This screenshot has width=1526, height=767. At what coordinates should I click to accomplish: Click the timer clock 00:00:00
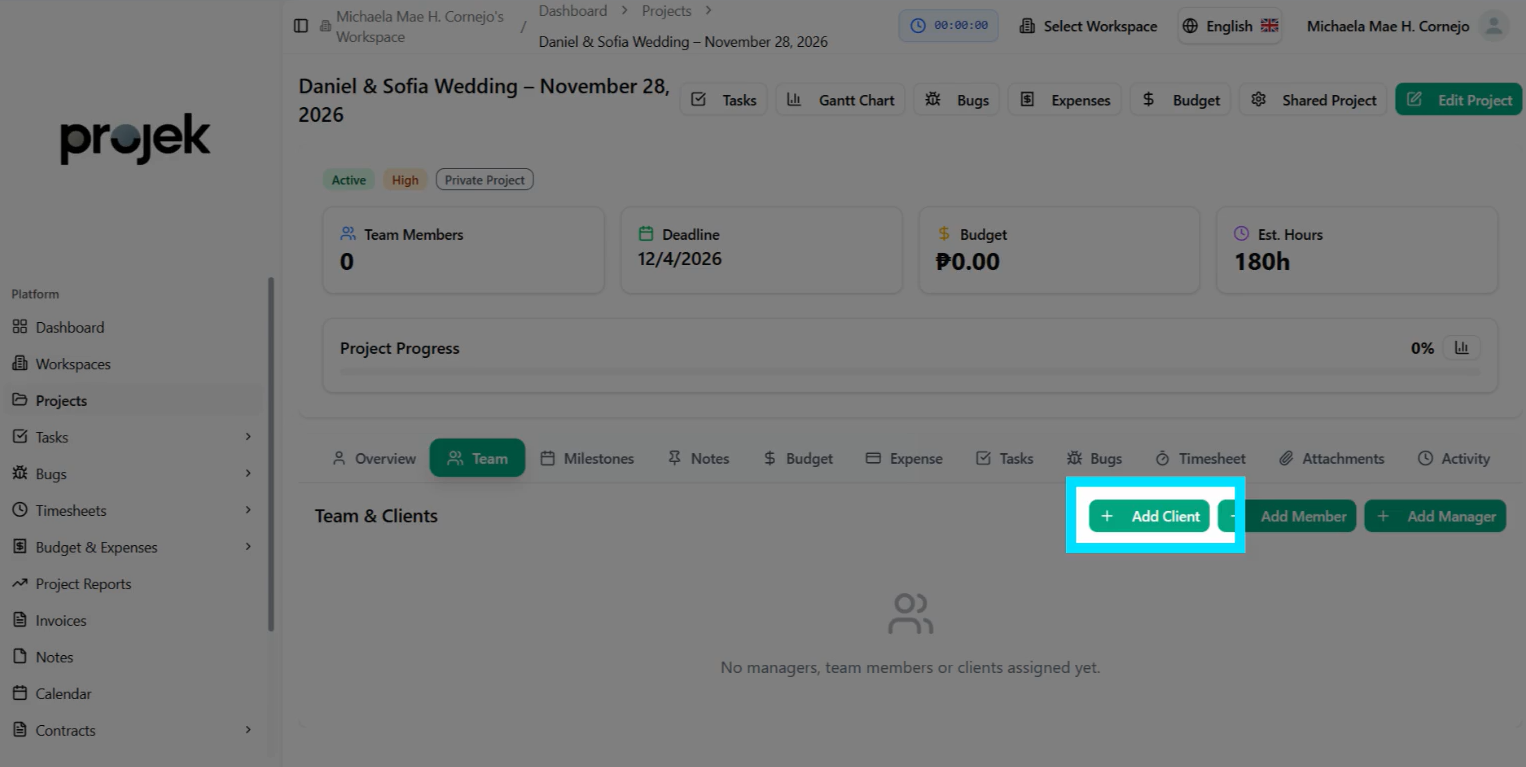point(949,26)
